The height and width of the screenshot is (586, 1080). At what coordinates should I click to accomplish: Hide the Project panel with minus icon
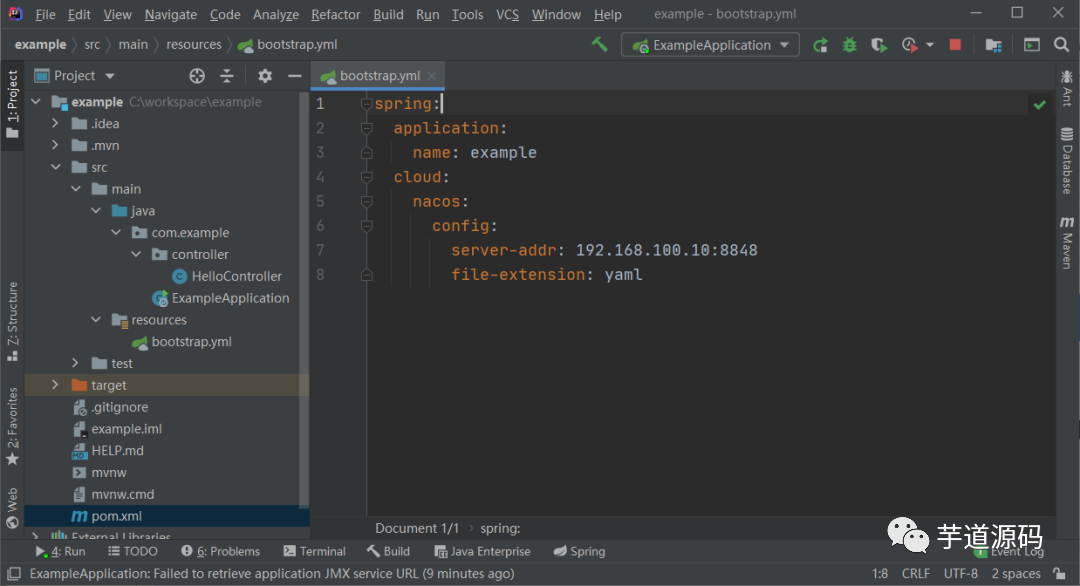pos(295,76)
